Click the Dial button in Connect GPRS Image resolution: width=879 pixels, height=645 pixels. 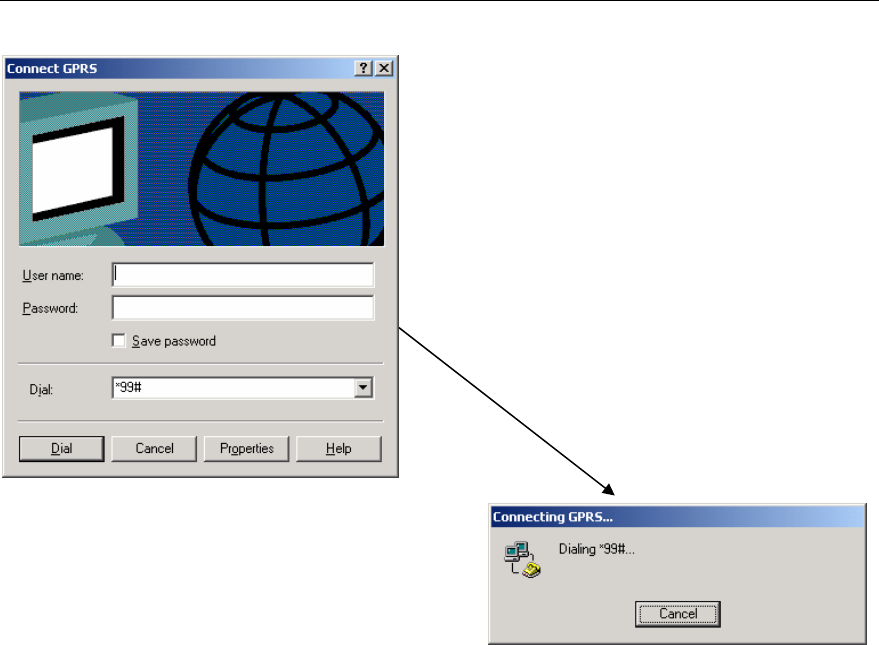(62, 449)
